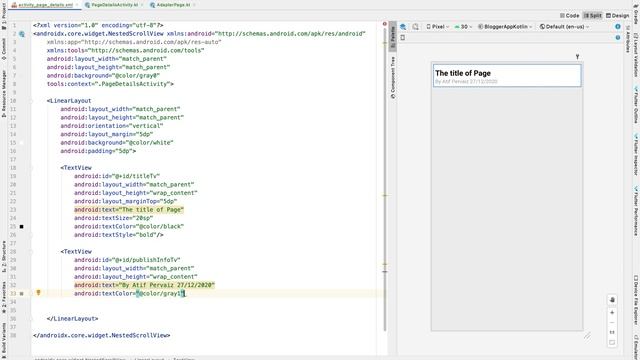Click the white color swatch on line 15

tap(22, 142)
